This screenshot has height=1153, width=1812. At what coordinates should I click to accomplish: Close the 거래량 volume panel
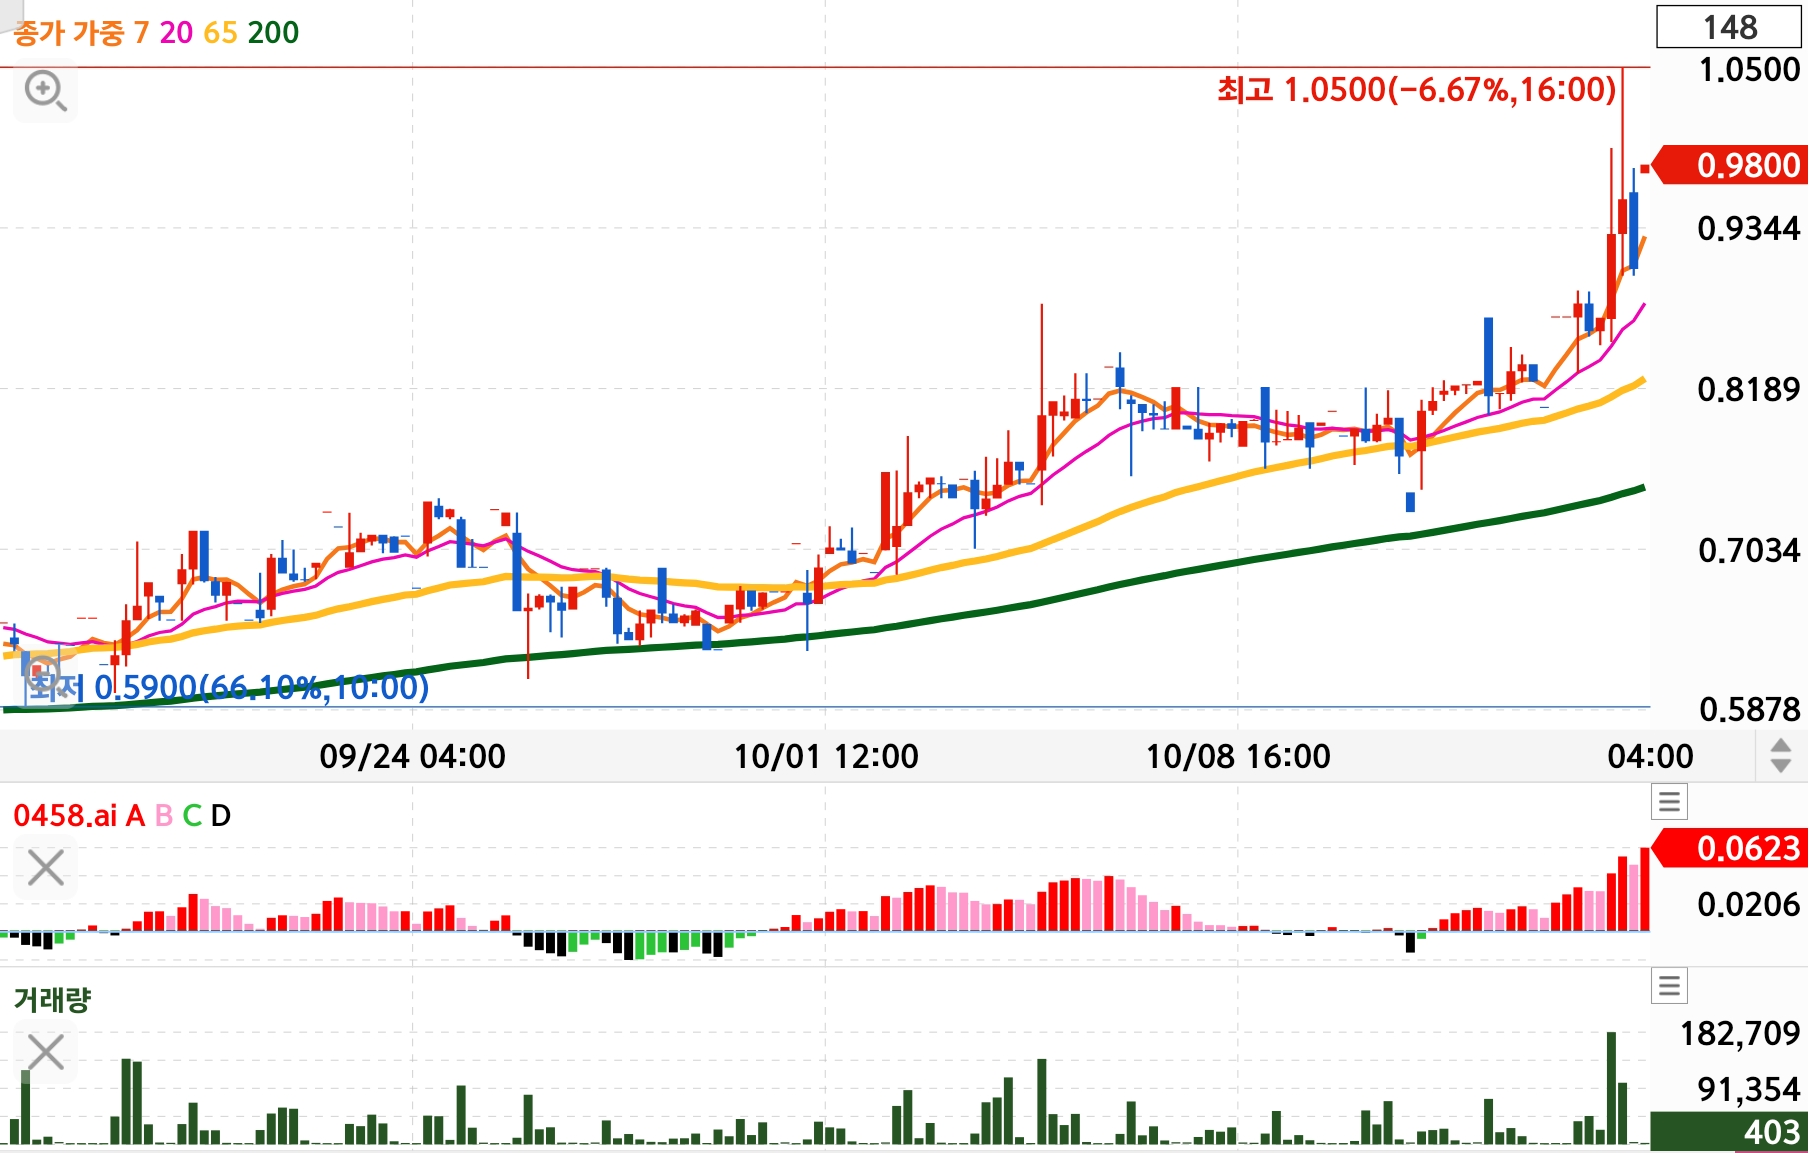pyautogui.click(x=46, y=1052)
